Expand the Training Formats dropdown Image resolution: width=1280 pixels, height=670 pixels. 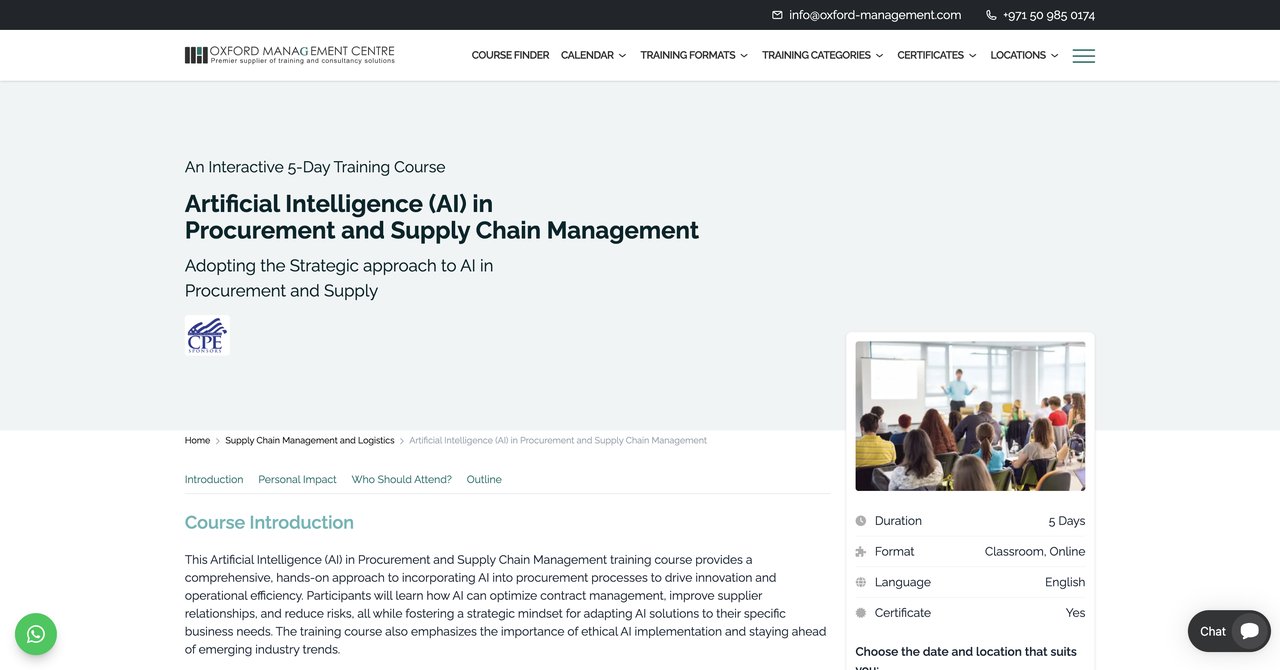tap(694, 55)
